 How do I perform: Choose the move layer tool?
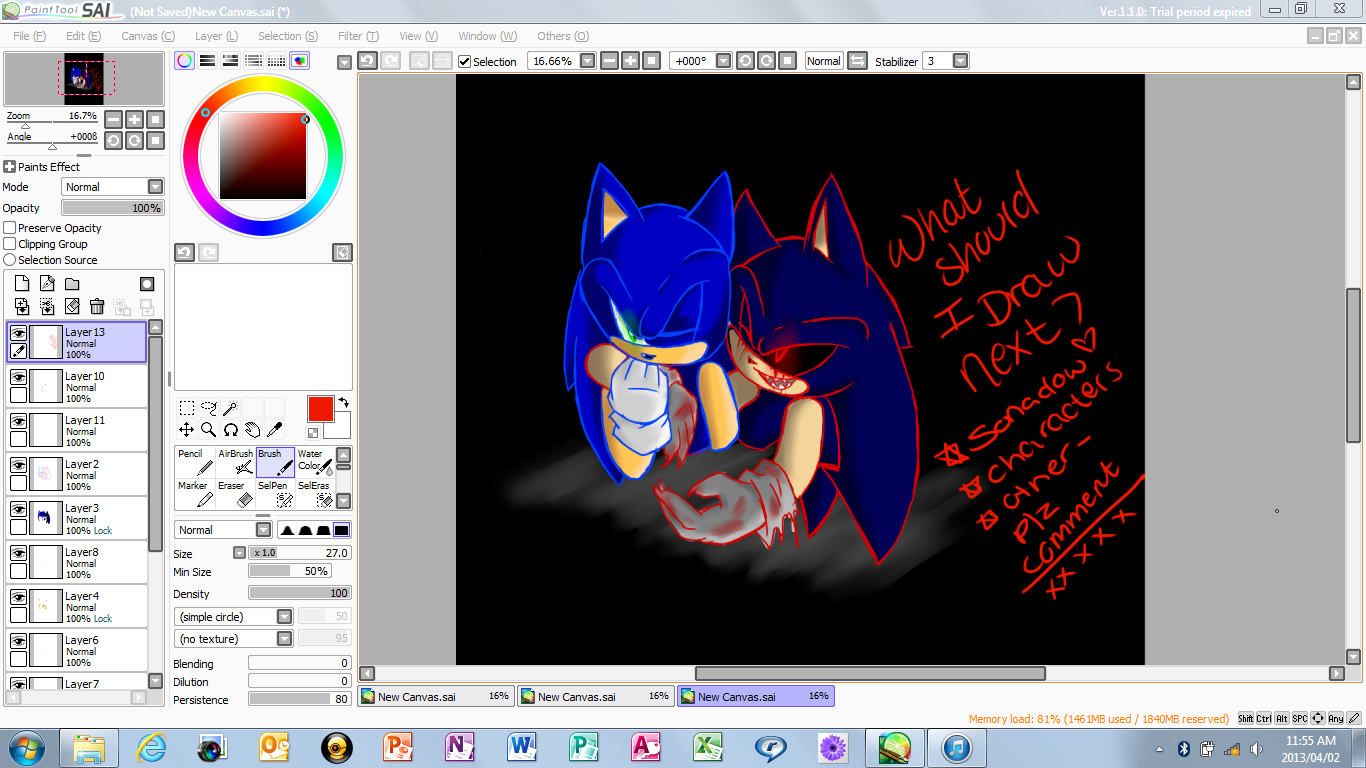(x=187, y=430)
